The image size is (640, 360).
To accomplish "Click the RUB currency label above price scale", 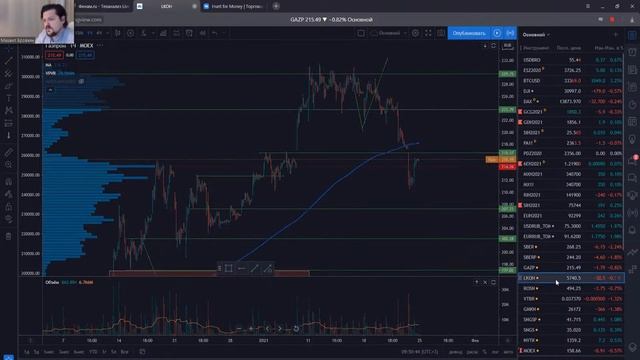I will tap(507, 46).
